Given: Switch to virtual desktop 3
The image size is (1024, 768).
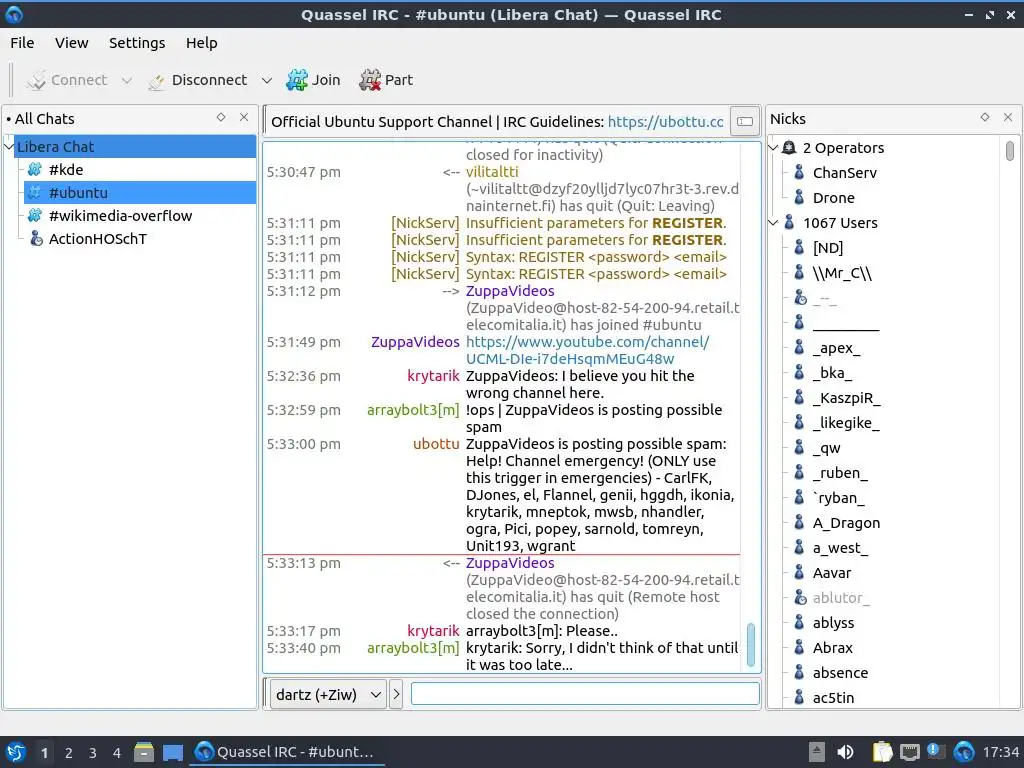Looking at the screenshot, I should 93,753.
